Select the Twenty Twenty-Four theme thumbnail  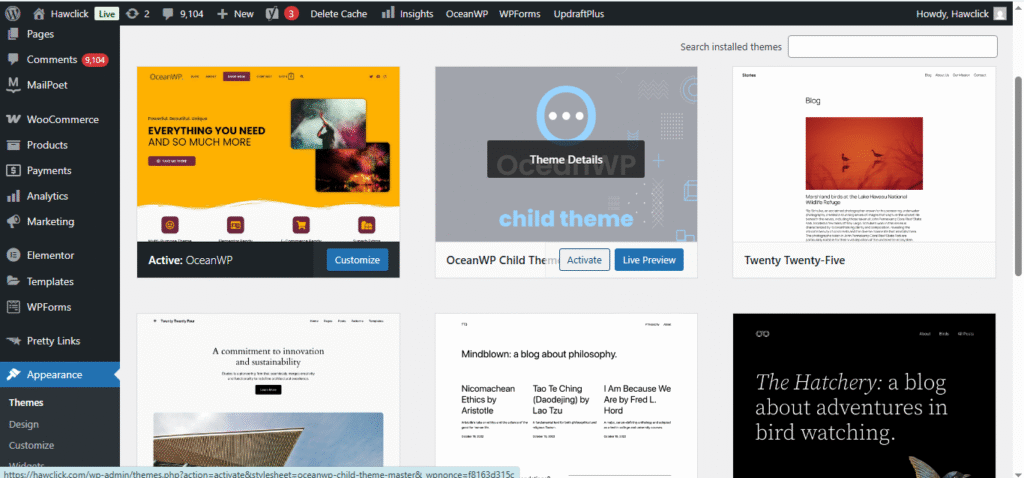coord(268,396)
